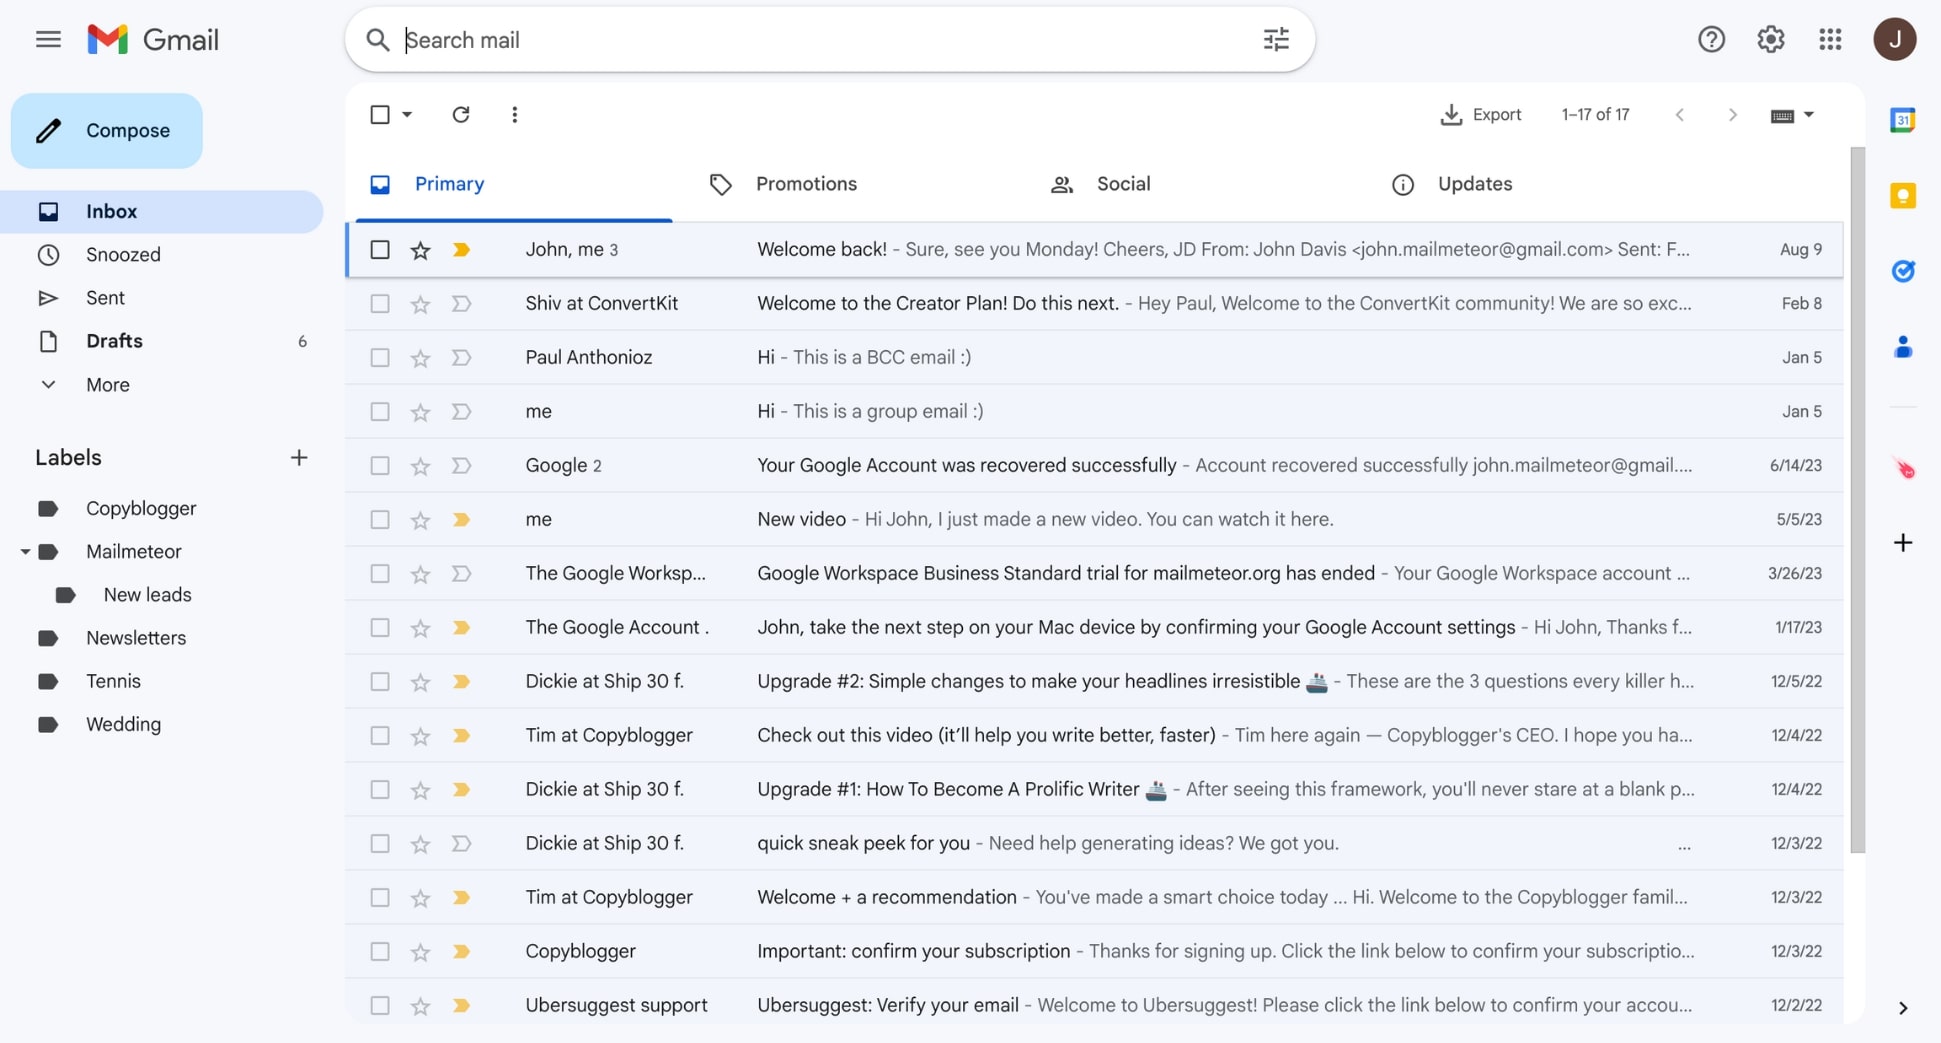1941x1043 pixels.
Task: Click the search magnifier icon
Action: tap(377, 40)
